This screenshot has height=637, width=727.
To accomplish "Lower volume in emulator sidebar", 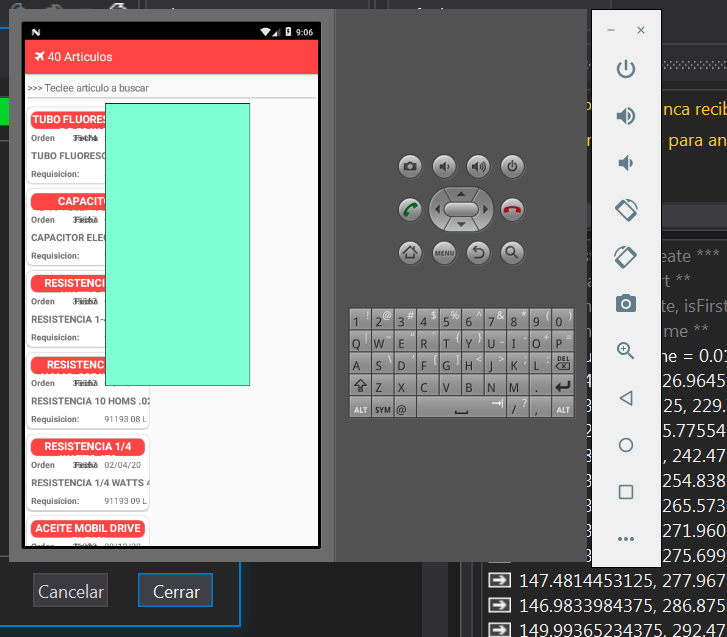I will [625, 163].
